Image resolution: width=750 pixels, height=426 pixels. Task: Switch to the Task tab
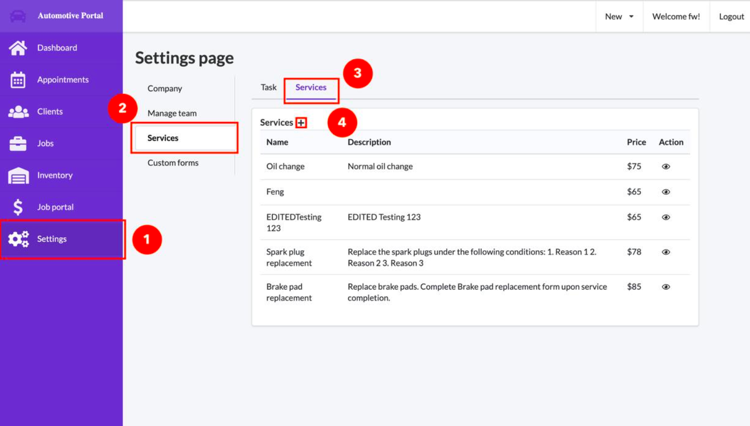(268, 88)
